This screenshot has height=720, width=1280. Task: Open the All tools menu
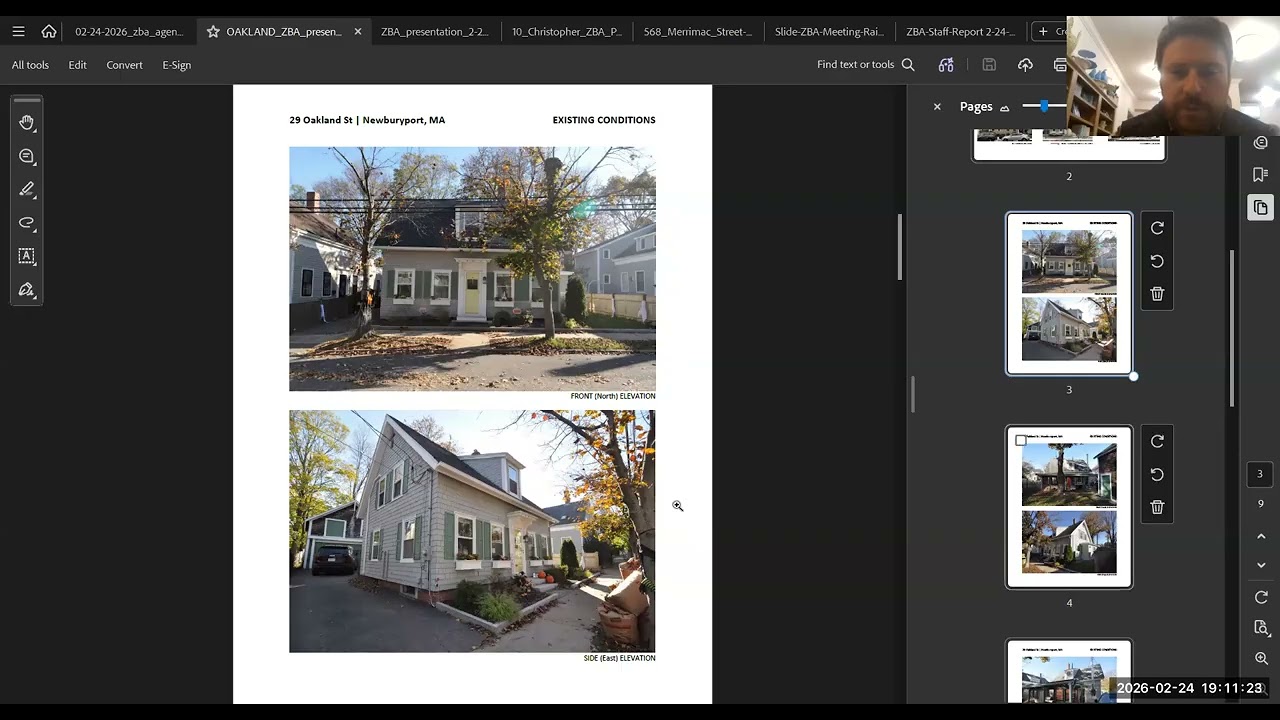point(30,65)
